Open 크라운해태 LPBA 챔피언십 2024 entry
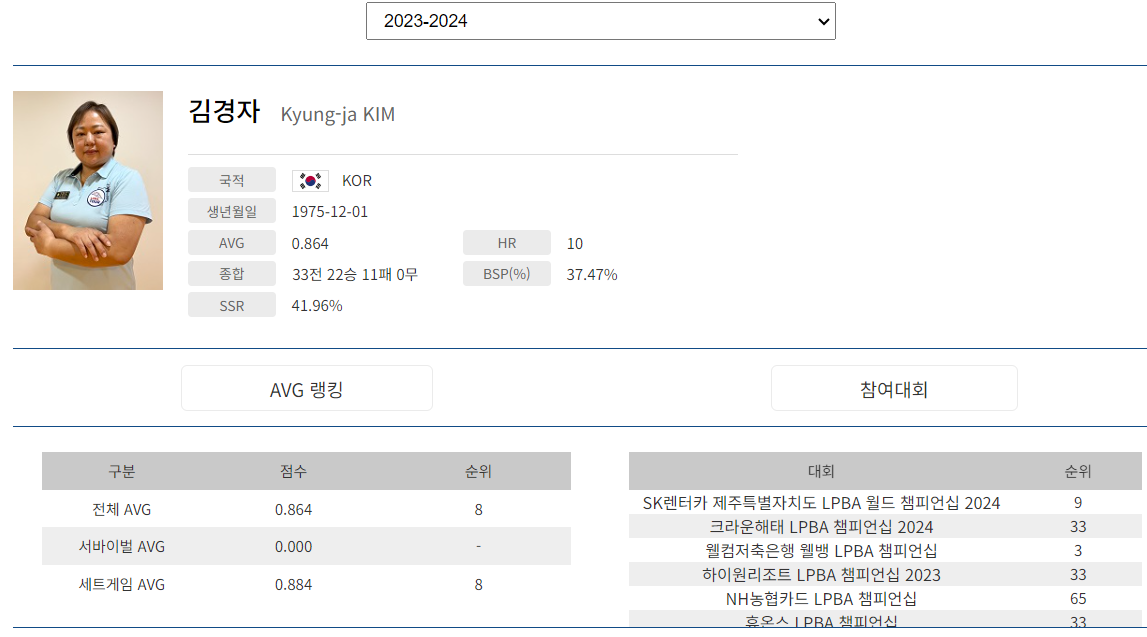The width and height of the screenshot is (1147, 637). pos(823,527)
